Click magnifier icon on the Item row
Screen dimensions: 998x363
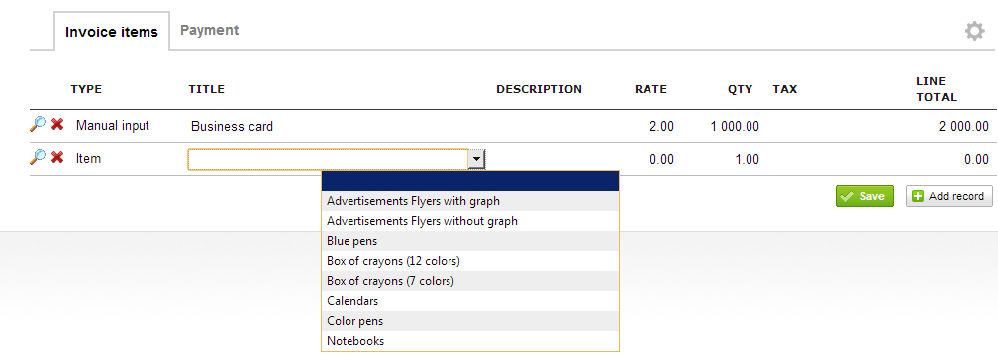(x=38, y=157)
